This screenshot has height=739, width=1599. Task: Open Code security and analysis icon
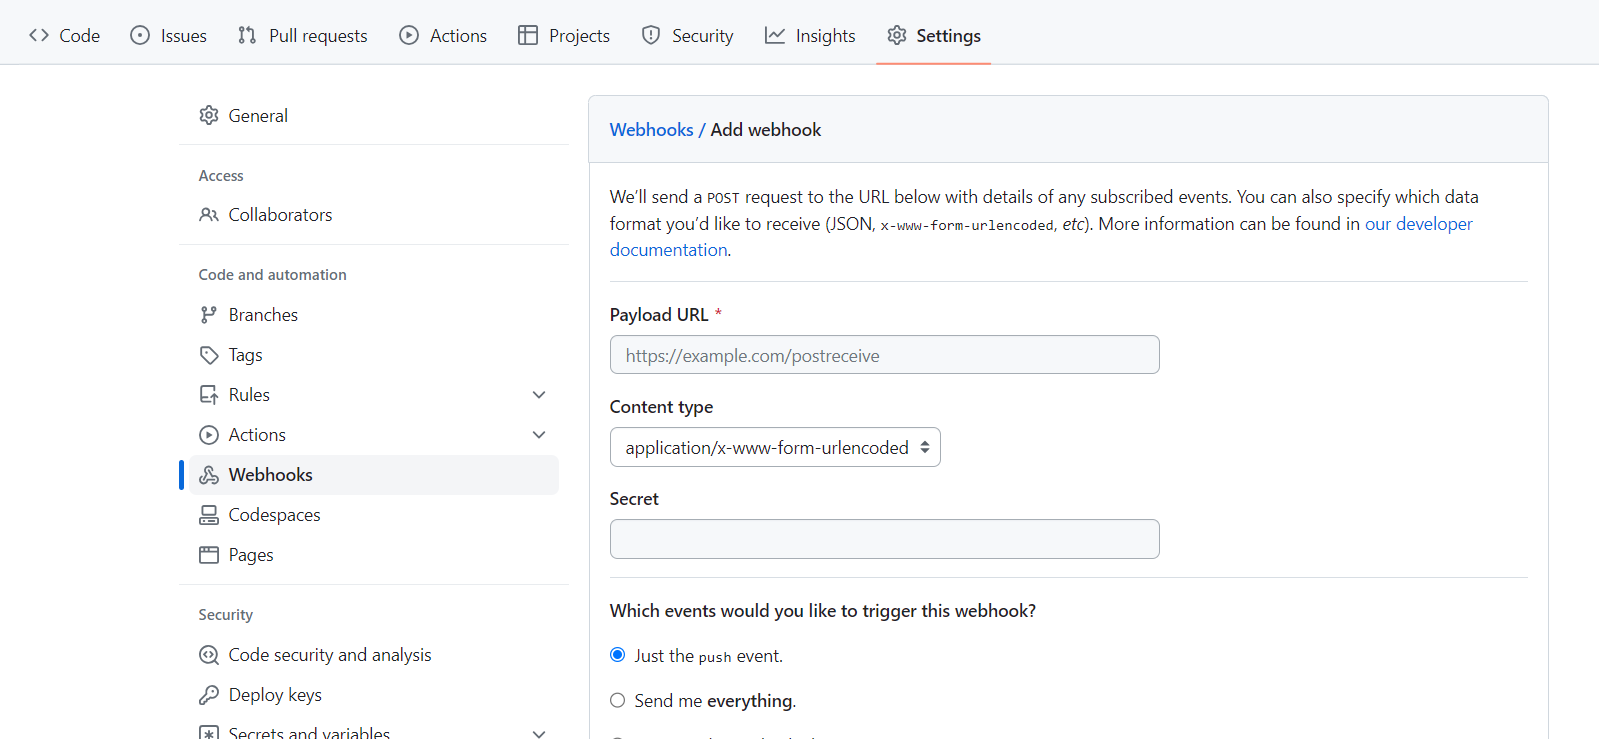pos(209,655)
